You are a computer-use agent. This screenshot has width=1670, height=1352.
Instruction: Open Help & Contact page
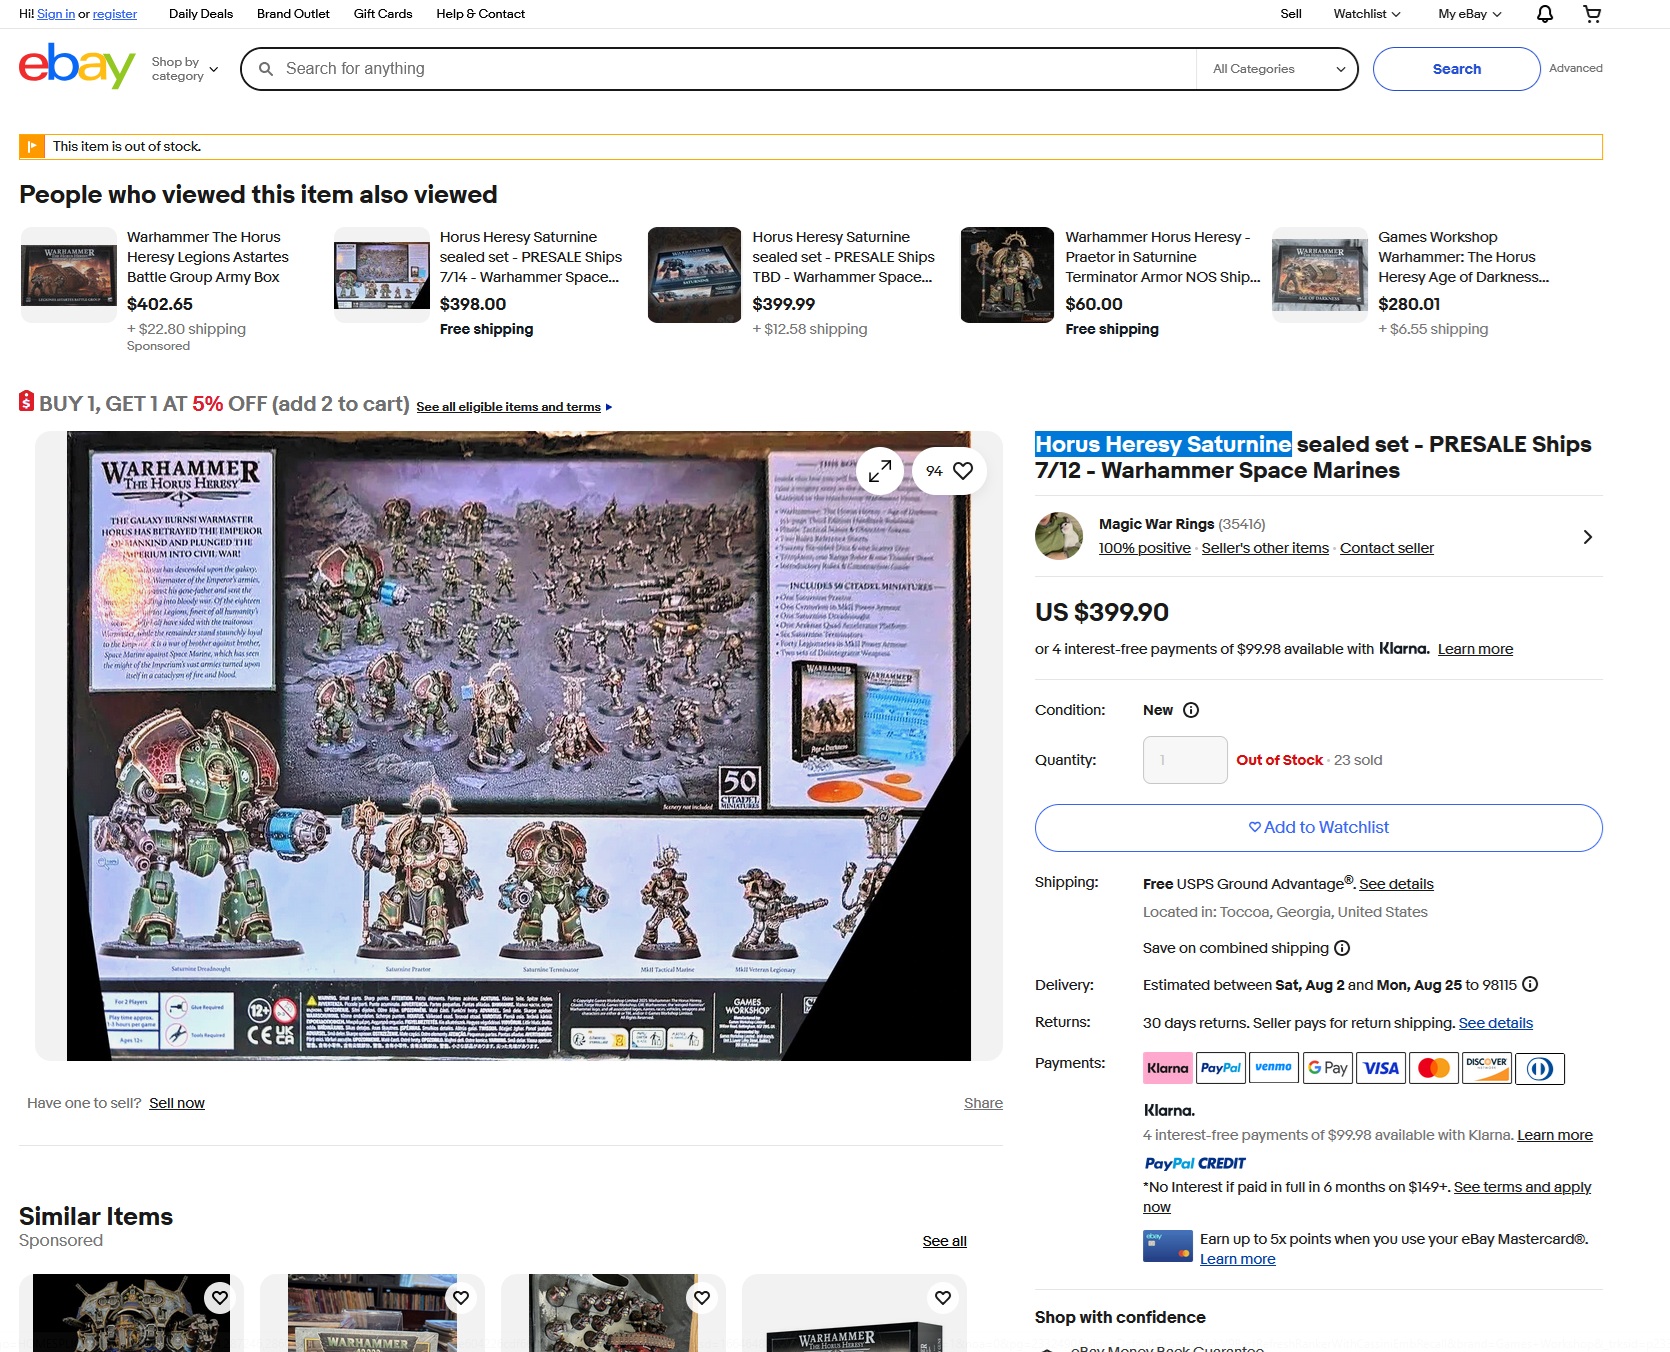(480, 14)
